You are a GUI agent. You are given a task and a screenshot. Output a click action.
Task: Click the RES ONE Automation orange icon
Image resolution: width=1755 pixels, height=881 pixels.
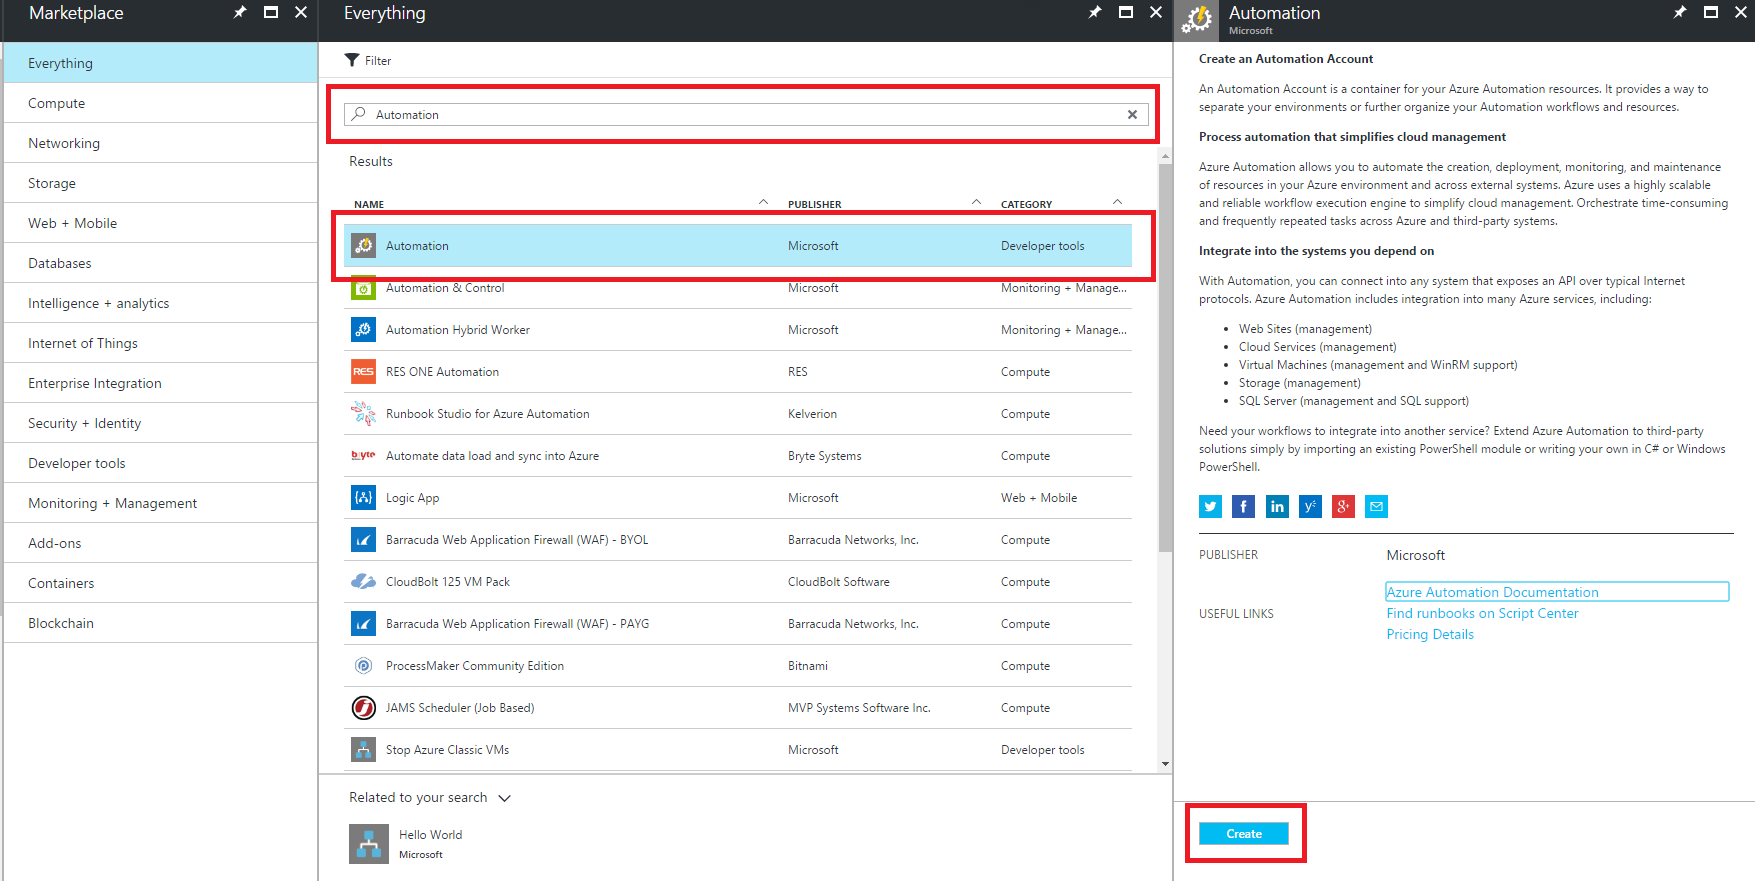click(364, 371)
